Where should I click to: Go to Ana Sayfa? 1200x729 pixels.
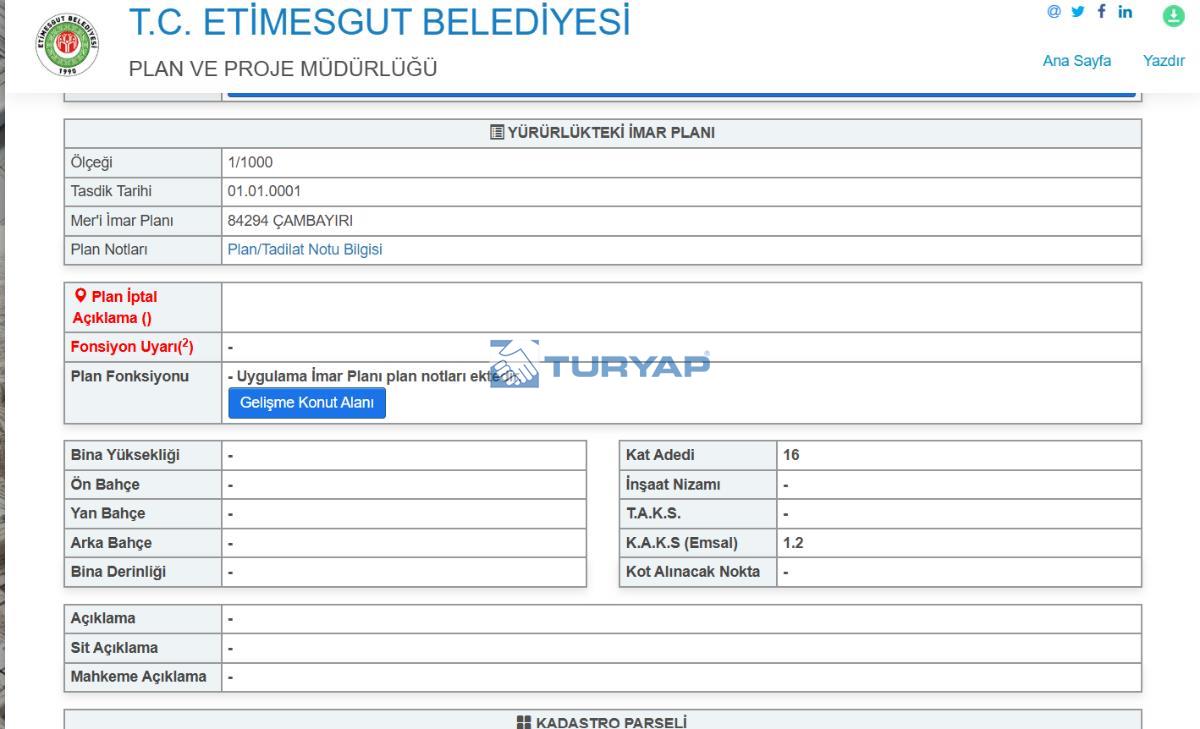click(1076, 61)
